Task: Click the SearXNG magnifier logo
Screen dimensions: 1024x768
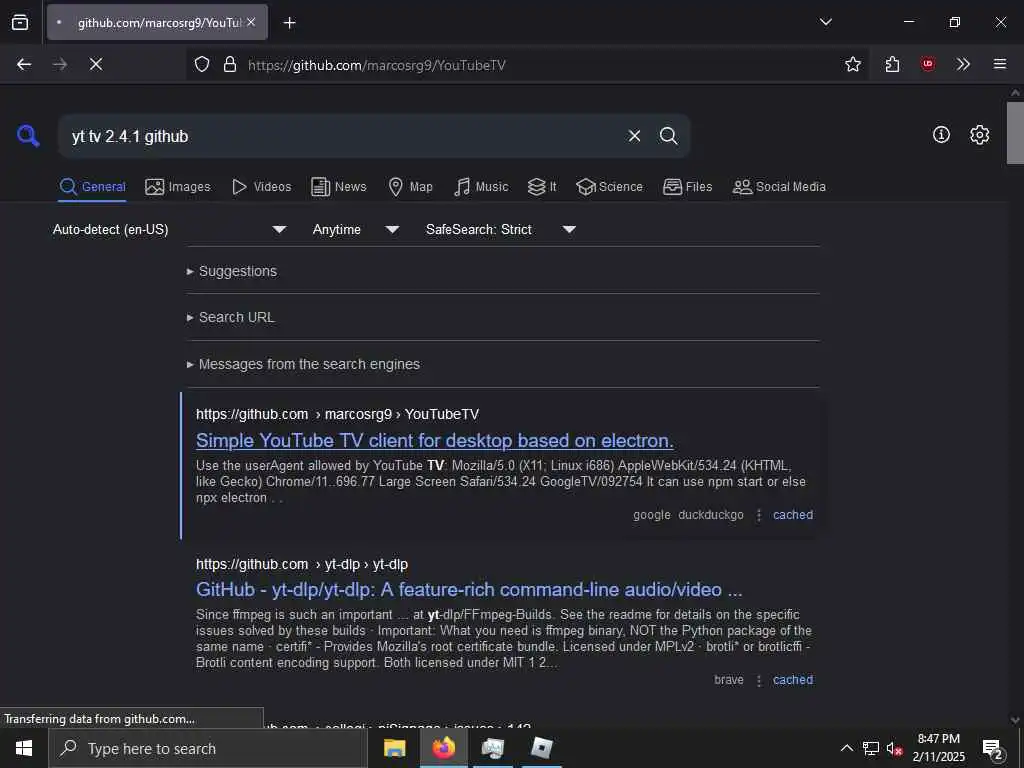Action: tap(28, 136)
